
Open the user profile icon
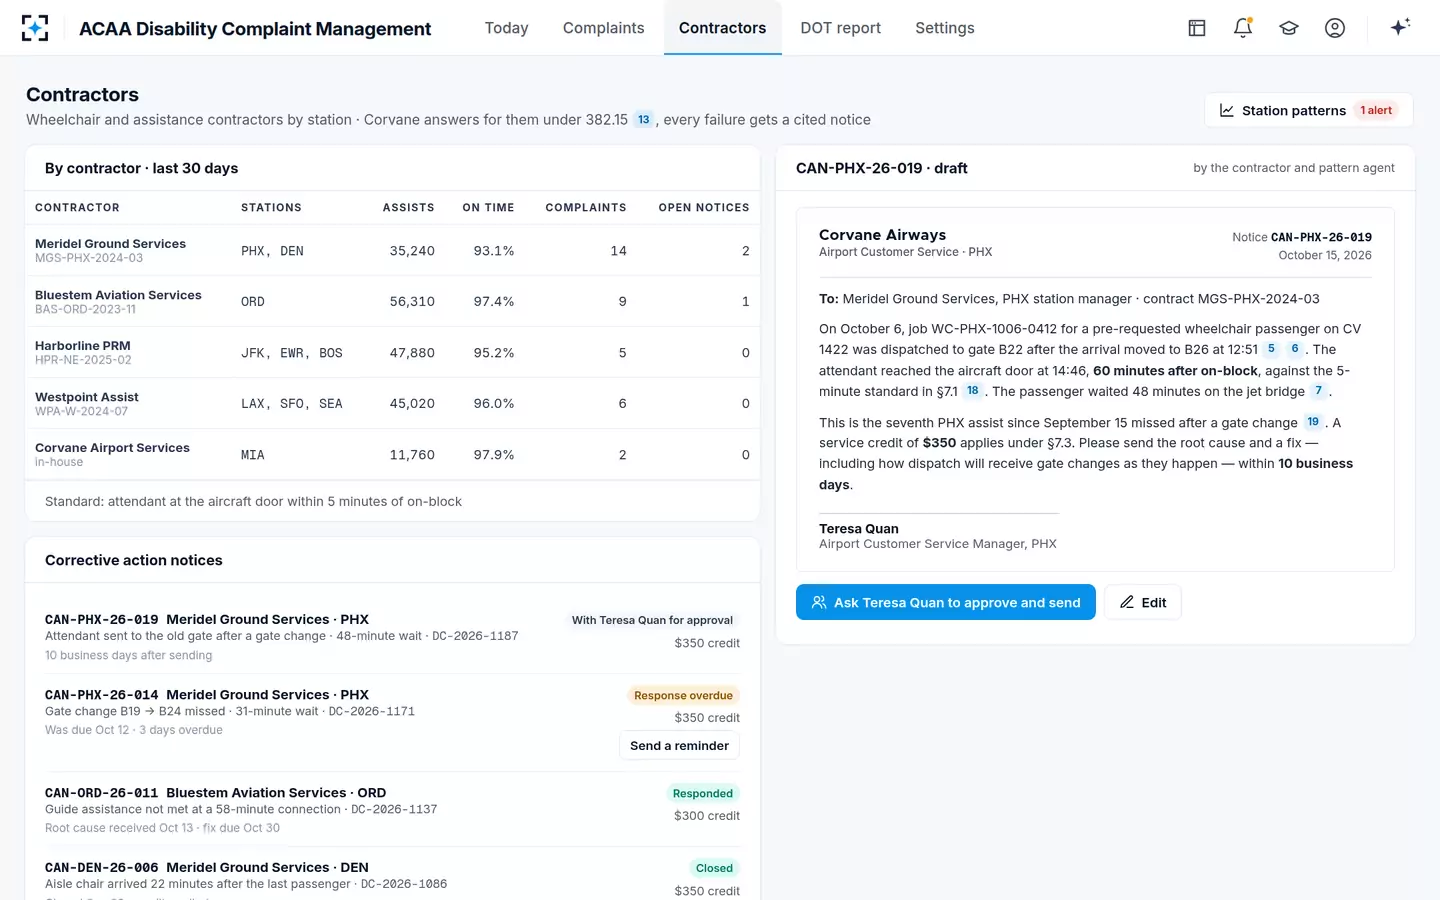click(x=1335, y=28)
